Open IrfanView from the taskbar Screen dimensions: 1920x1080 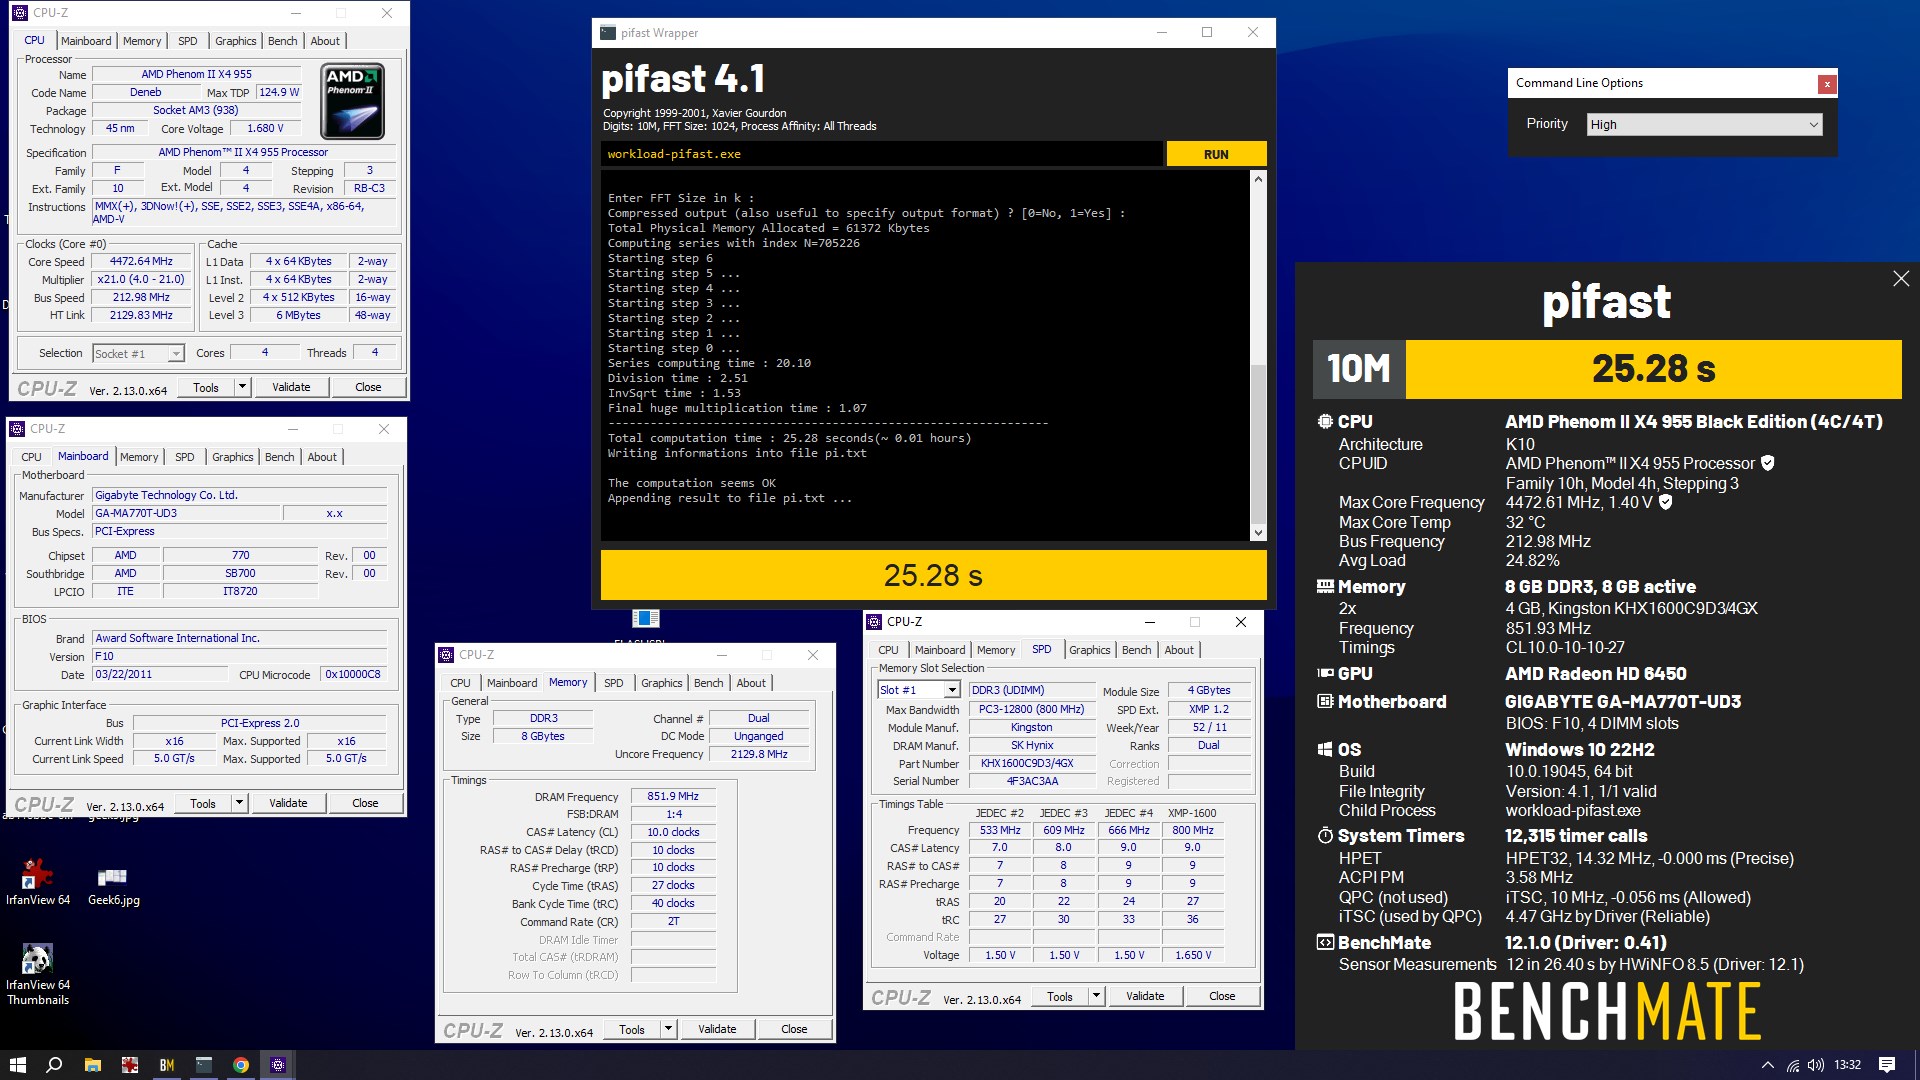coord(129,1065)
